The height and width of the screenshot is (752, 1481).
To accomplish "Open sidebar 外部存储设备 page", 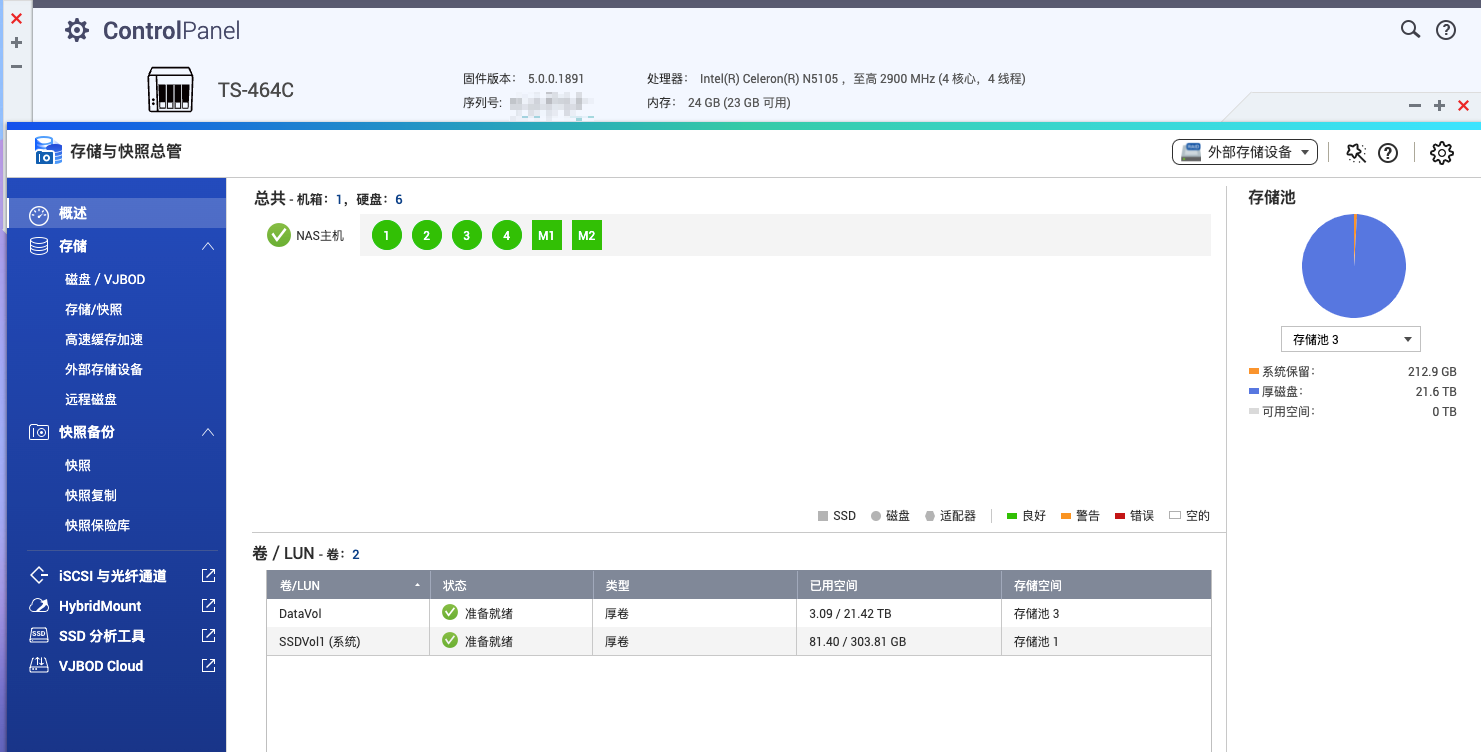I will pyautogui.click(x=104, y=369).
